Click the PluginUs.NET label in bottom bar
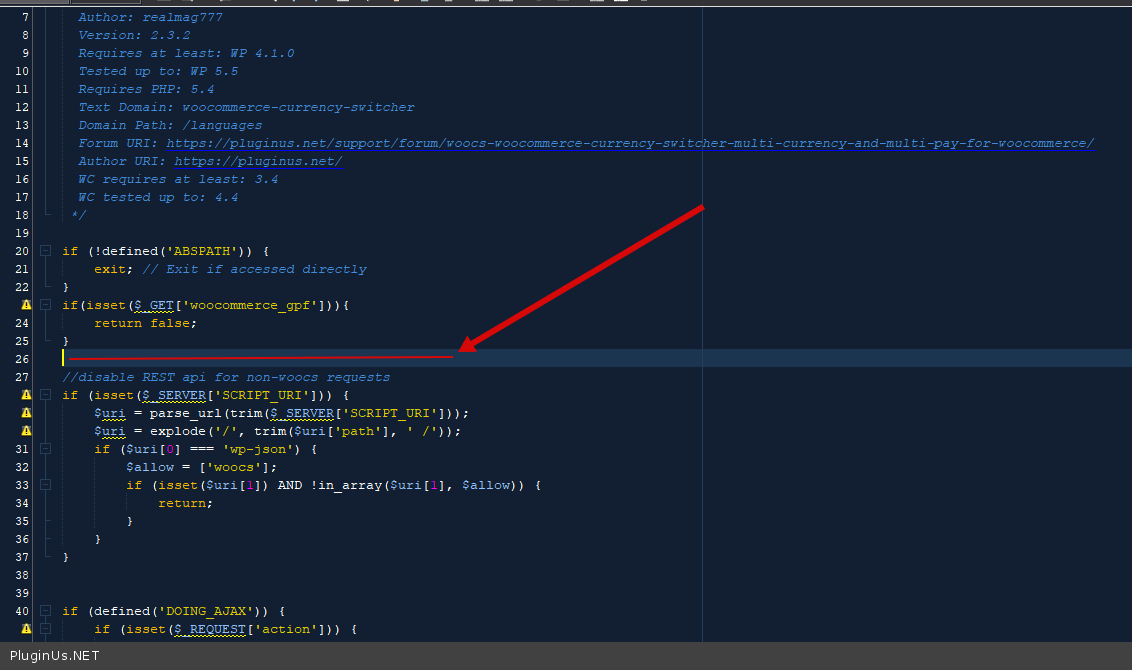This screenshot has width=1132, height=670. tap(54, 656)
